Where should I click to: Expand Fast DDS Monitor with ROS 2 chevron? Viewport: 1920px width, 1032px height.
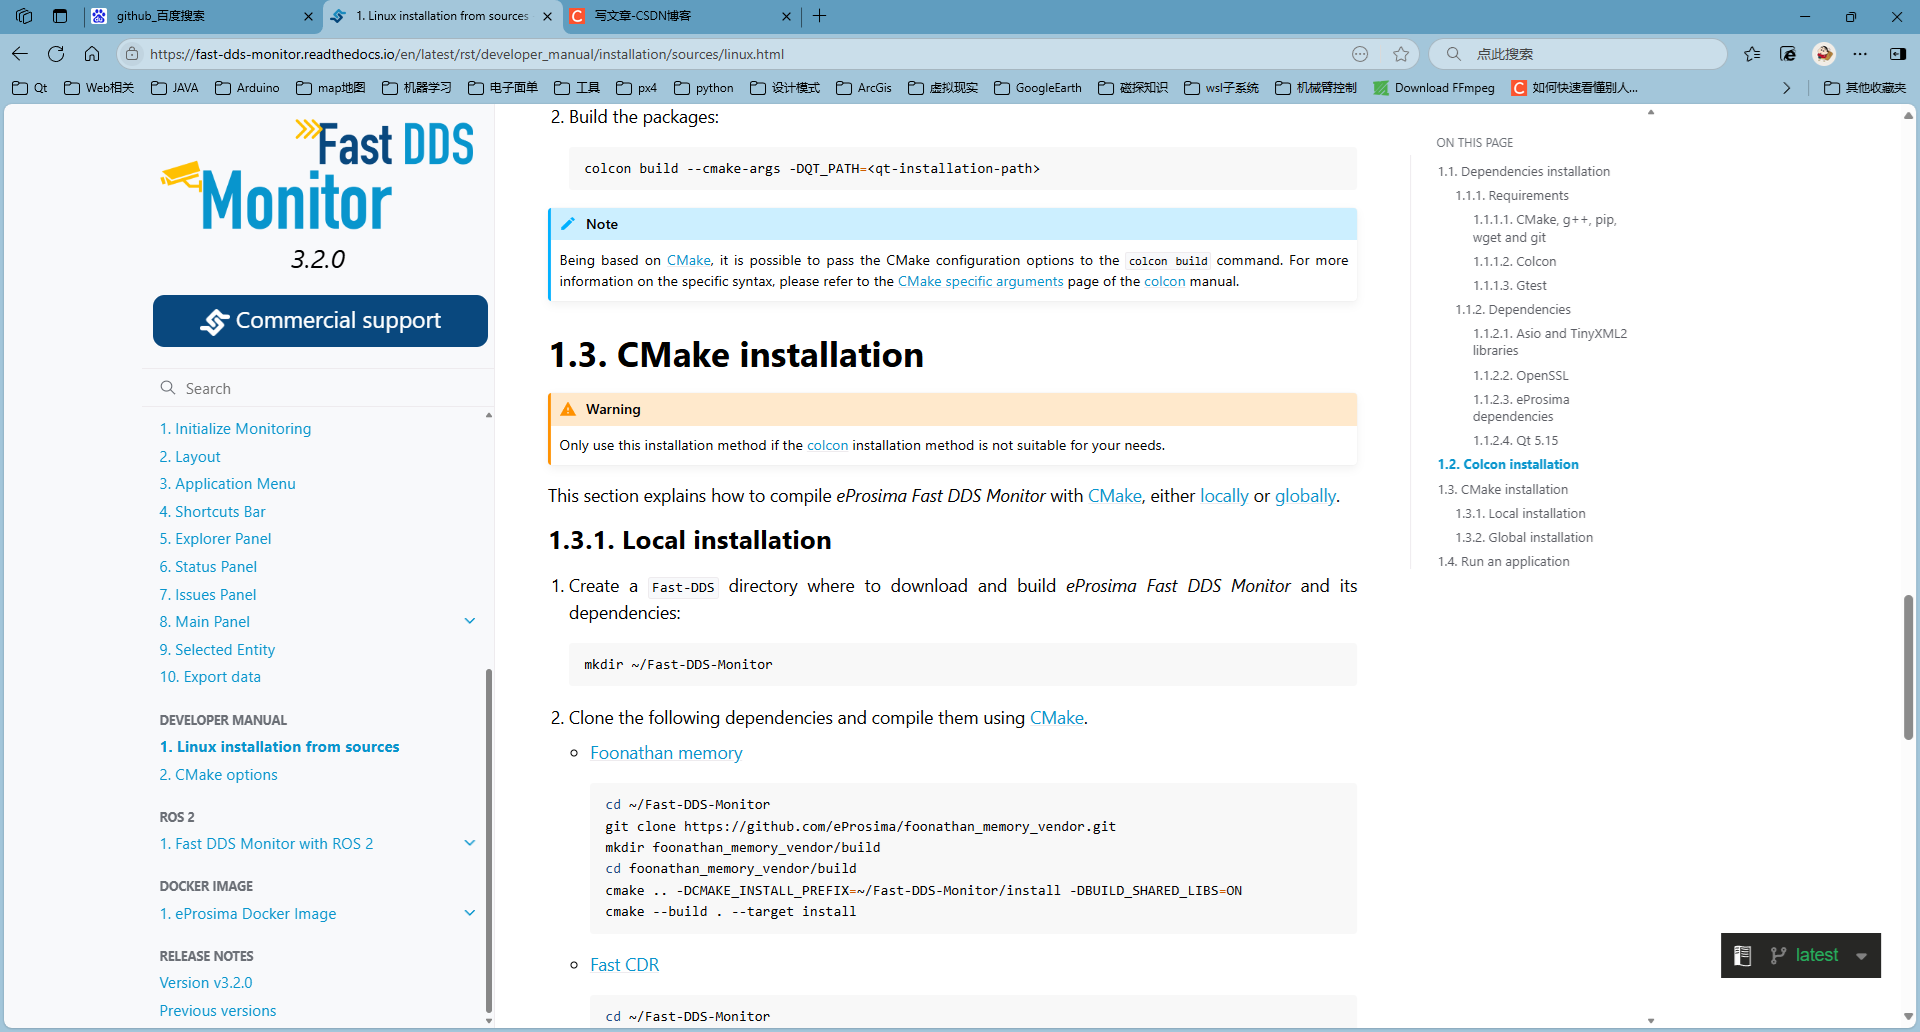470,843
